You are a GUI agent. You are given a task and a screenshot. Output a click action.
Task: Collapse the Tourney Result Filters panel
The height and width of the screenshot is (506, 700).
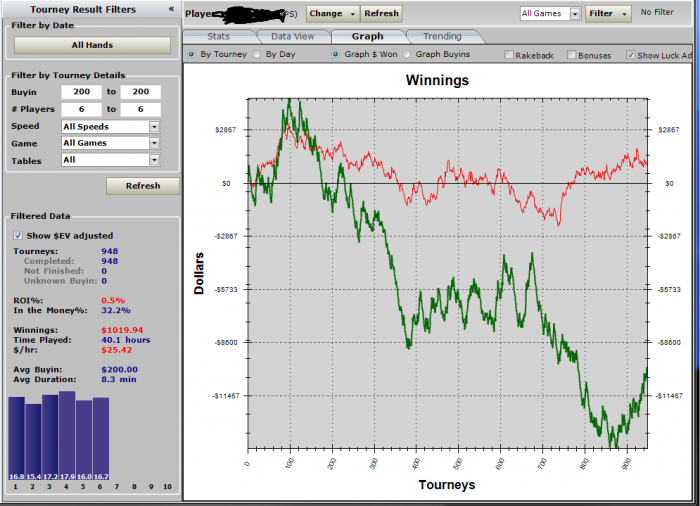[x=171, y=9]
